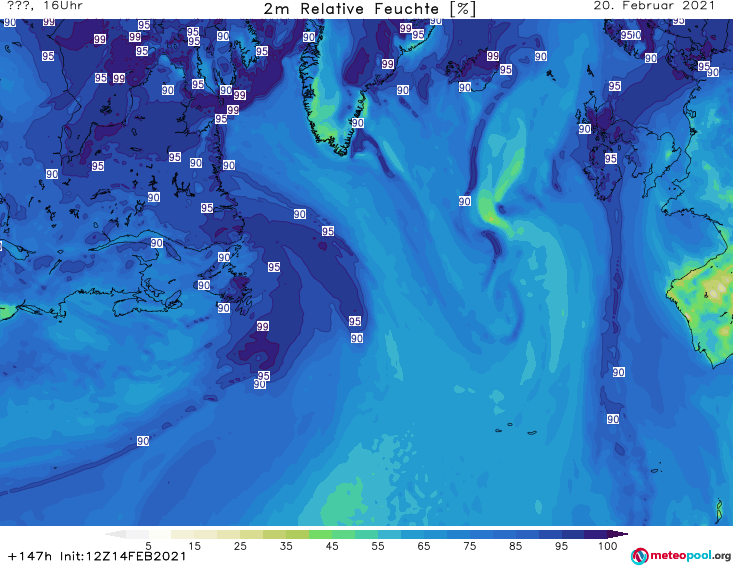Click the dark purple 100 segment of color scale
This screenshot has height=566, width=733.
pos(596,534)
